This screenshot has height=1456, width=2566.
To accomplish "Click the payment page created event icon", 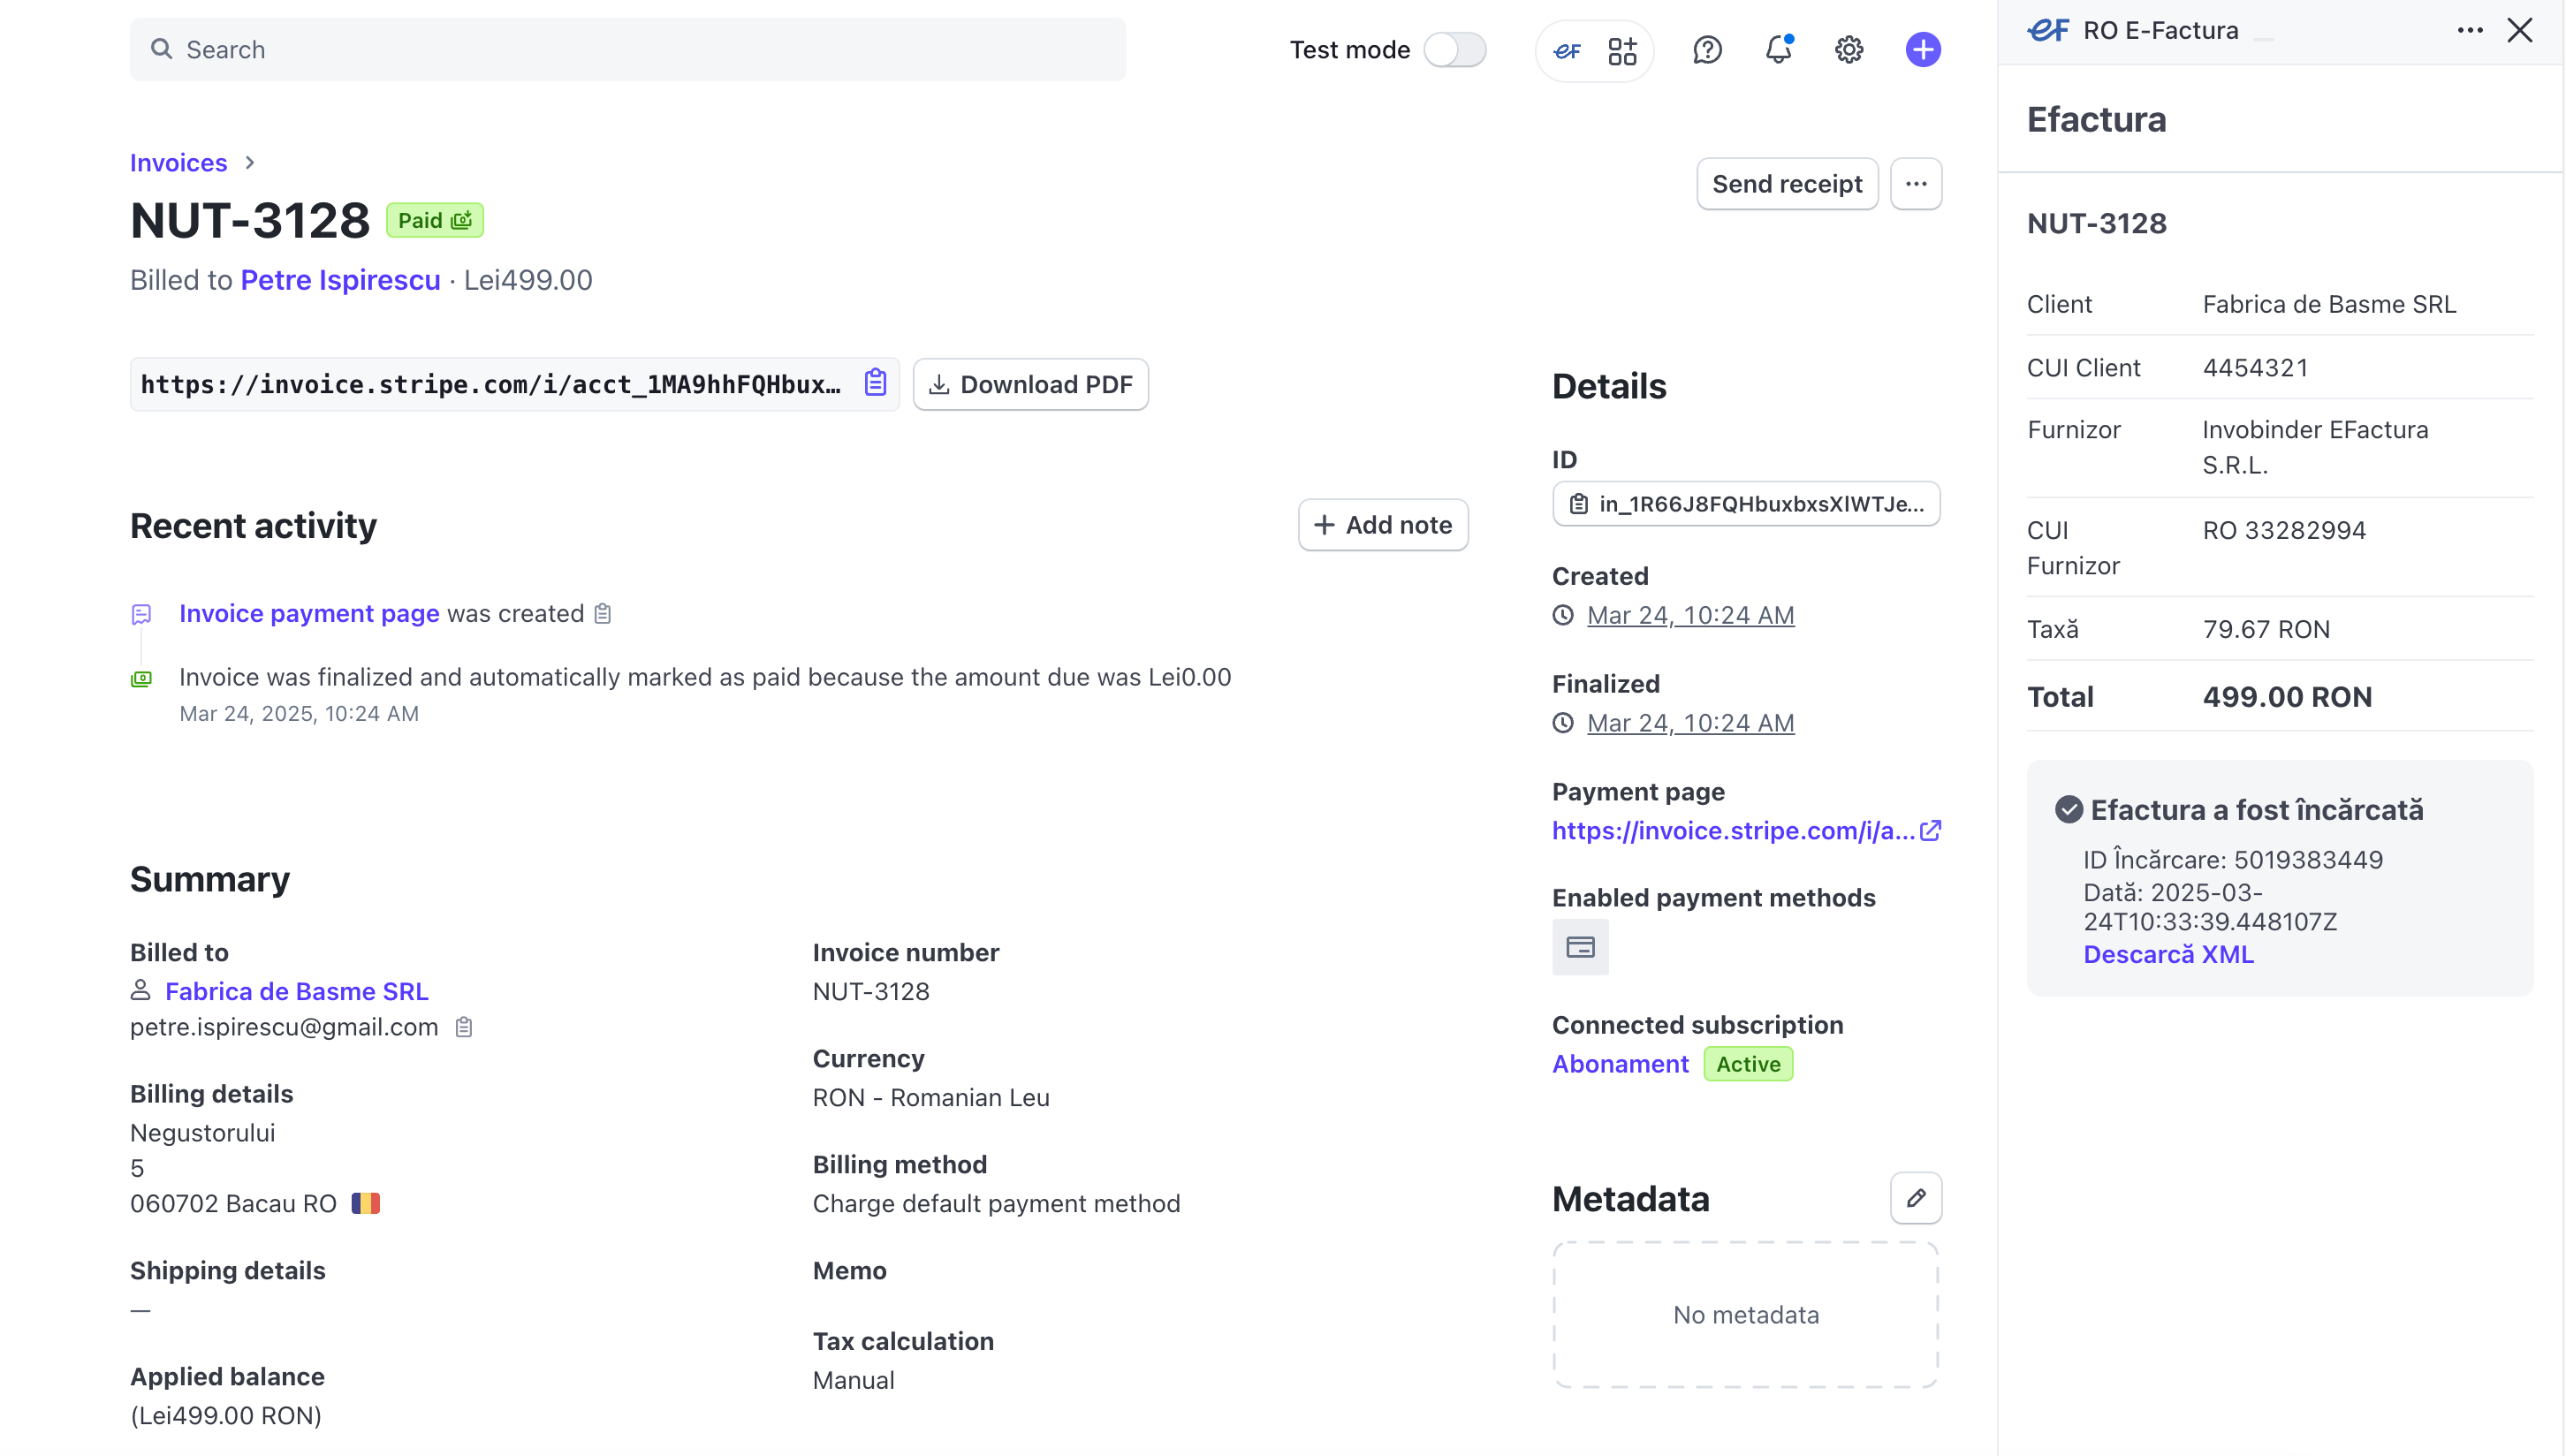I will (142, 614).
